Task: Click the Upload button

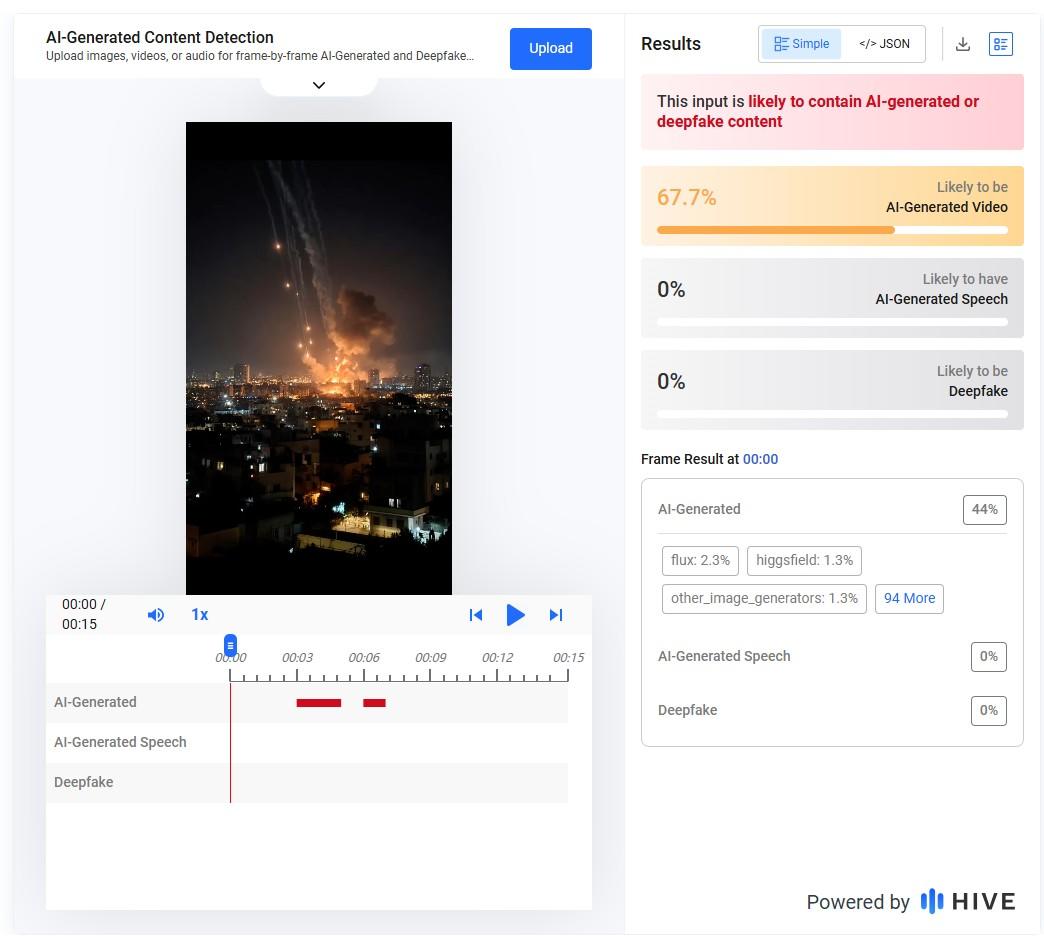Action: click(x=550, y=48)
